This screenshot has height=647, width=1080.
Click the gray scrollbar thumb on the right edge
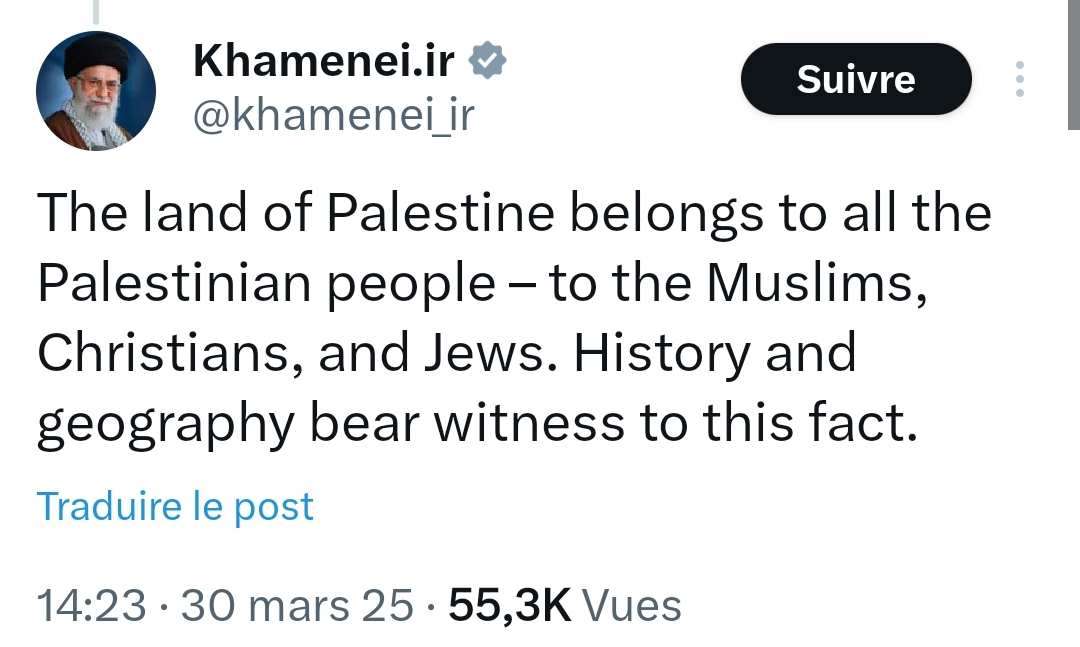point(1074,65)
